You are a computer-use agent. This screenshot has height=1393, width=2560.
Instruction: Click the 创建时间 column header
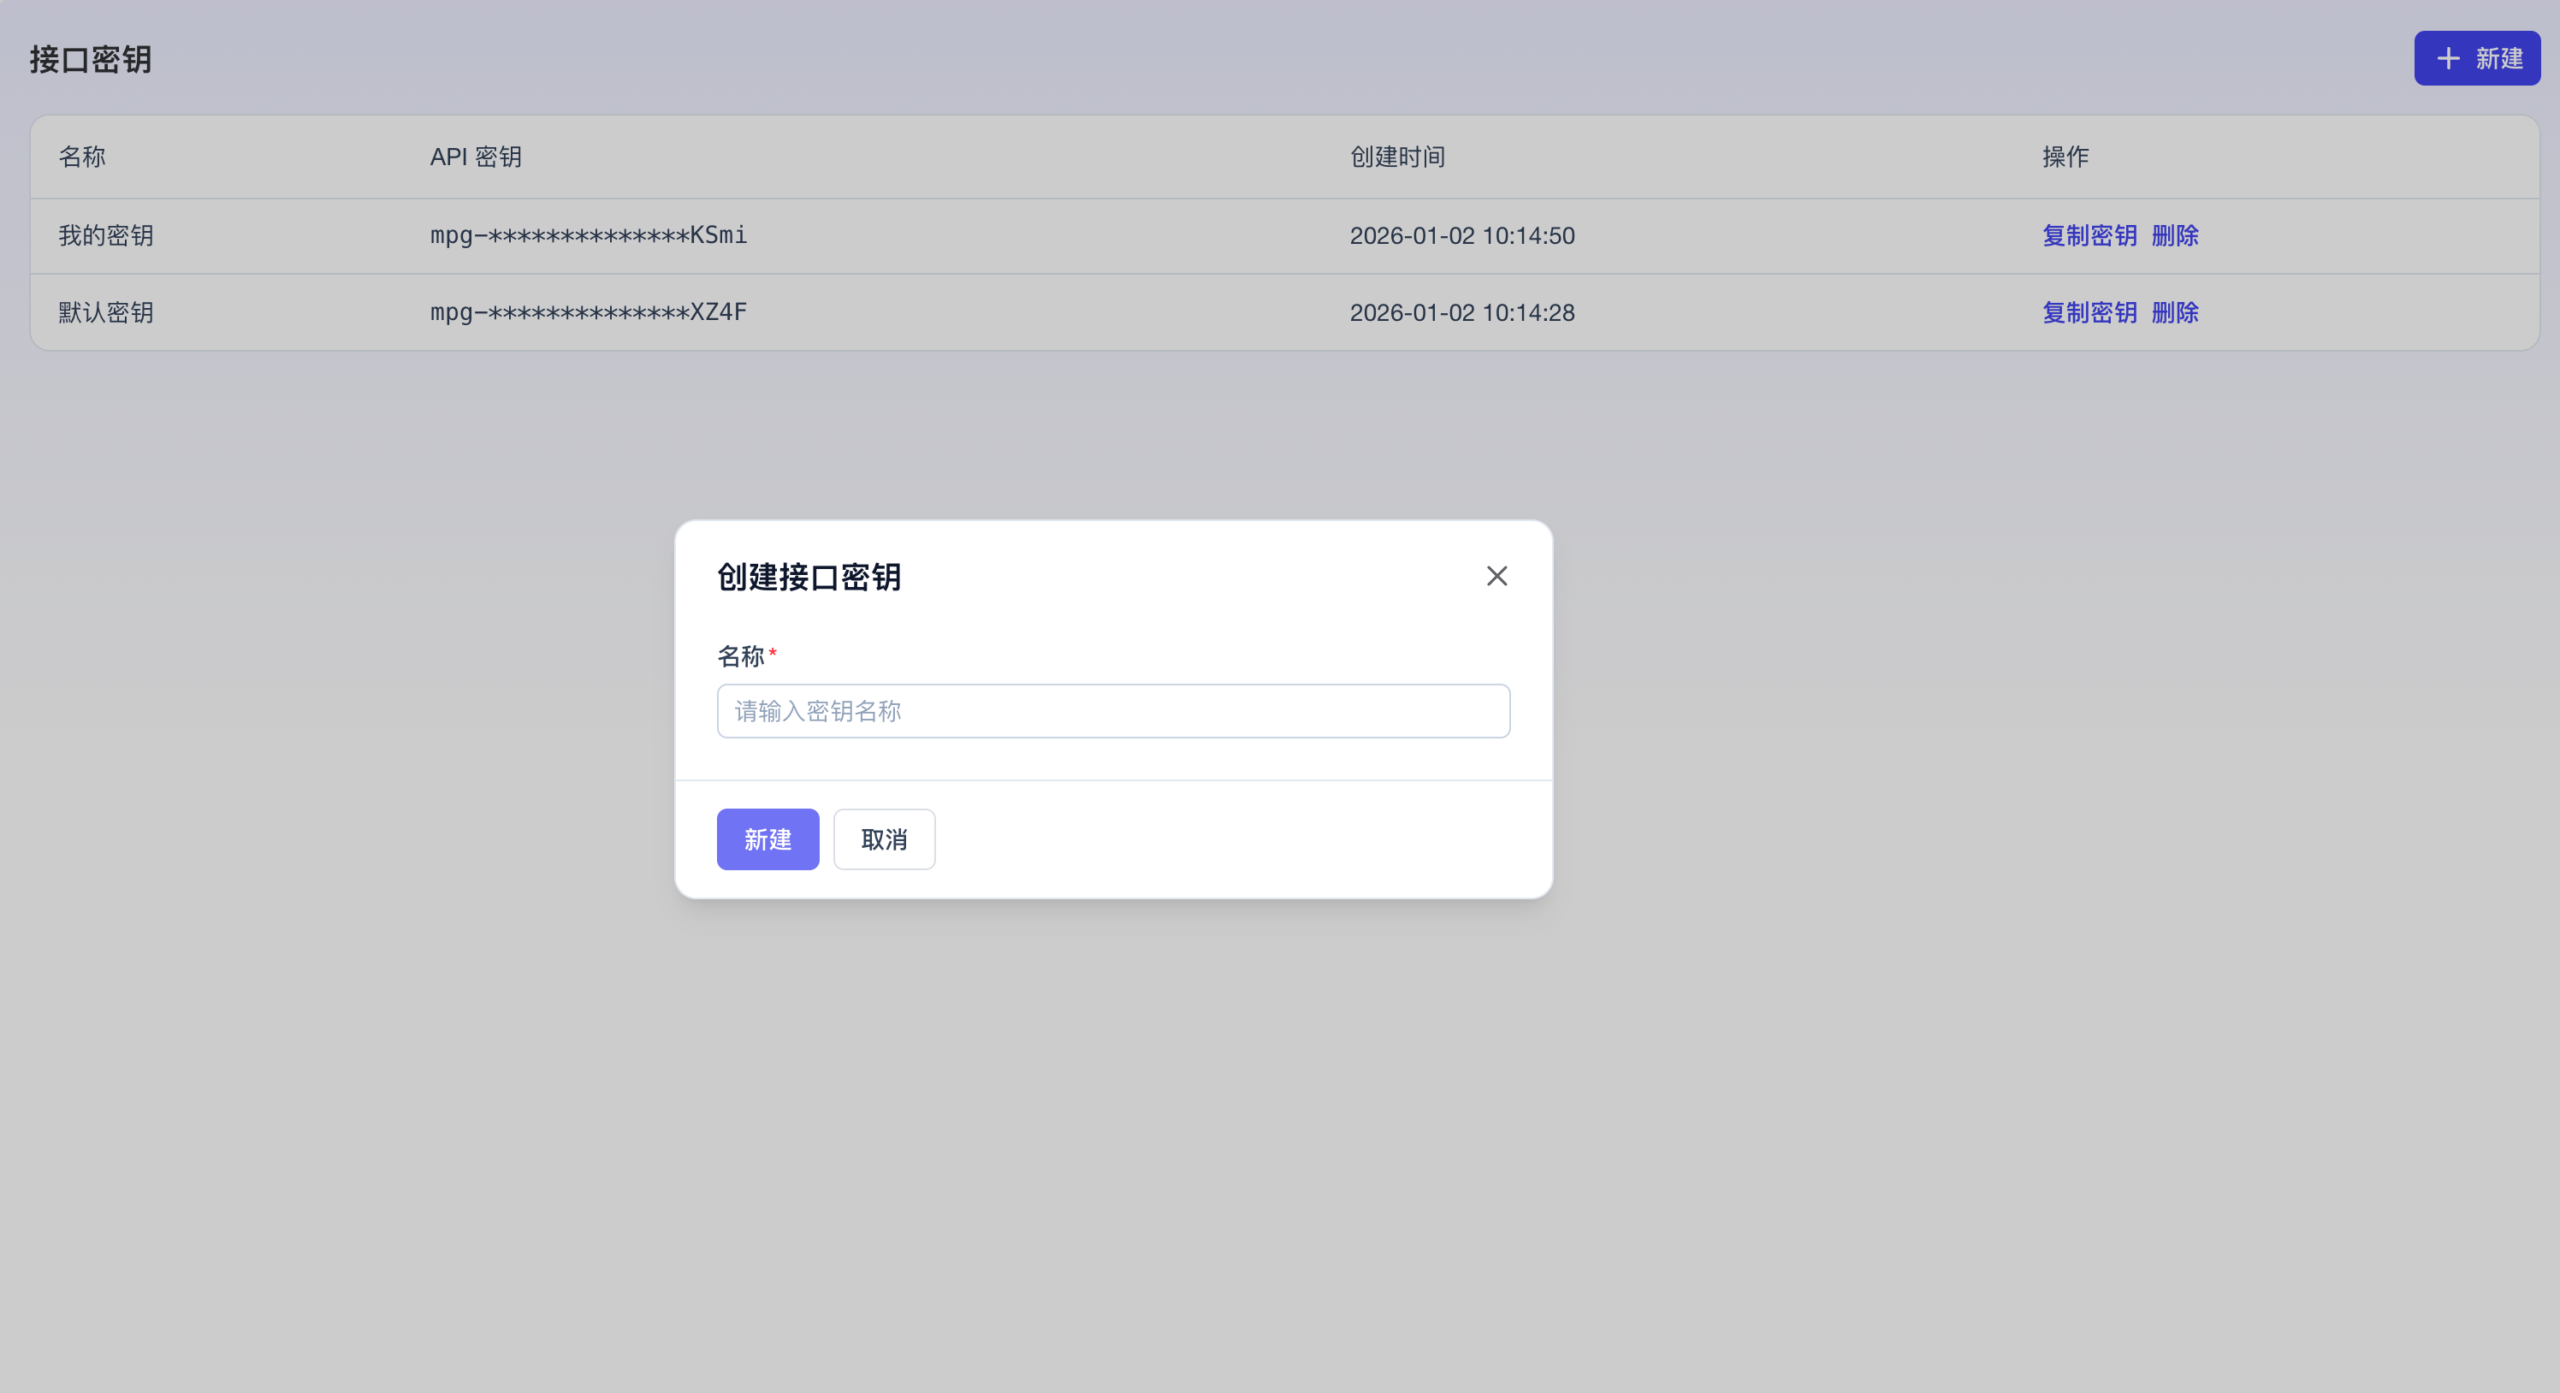tap(1397, 156)
